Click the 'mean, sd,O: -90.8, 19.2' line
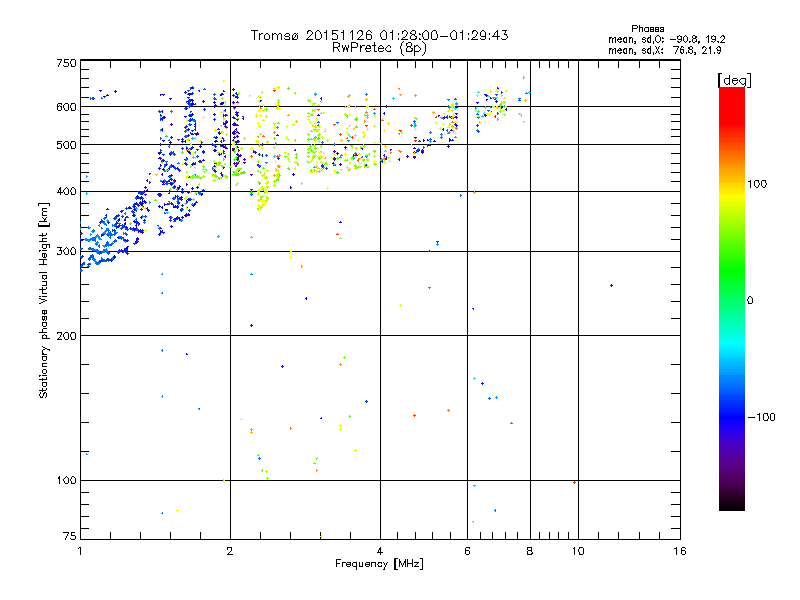The height and width of the screenshot is (600, 800). (x=667, y=39)
